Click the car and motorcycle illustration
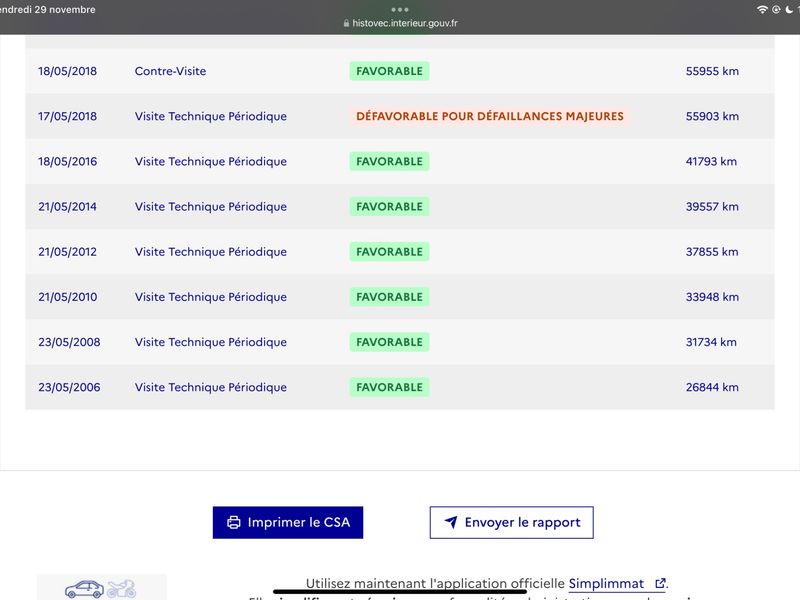800x600 pixels. [101, 589]
